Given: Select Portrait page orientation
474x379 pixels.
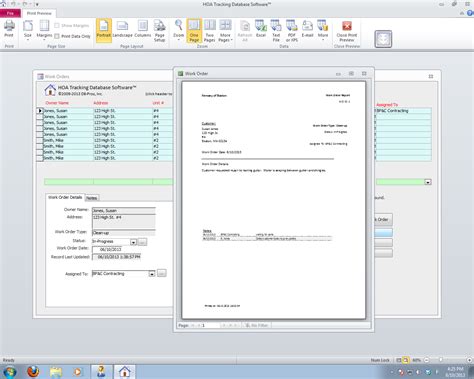Looking at the screenshot, I should point(104,30).
